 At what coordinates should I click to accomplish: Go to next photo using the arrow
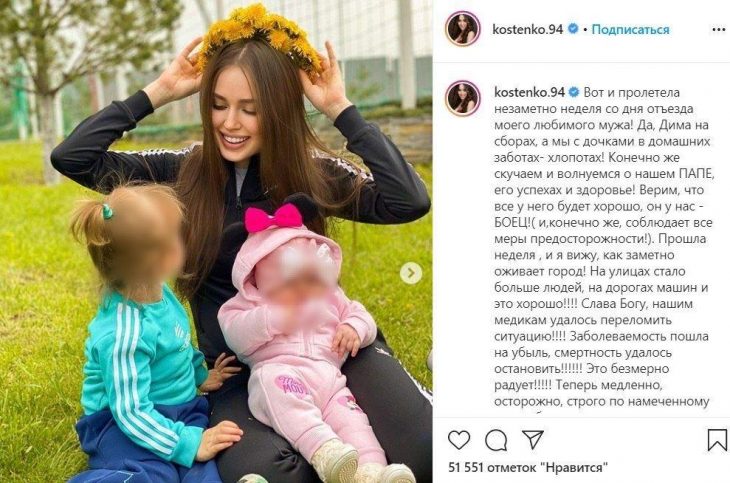tap(411, 273)
